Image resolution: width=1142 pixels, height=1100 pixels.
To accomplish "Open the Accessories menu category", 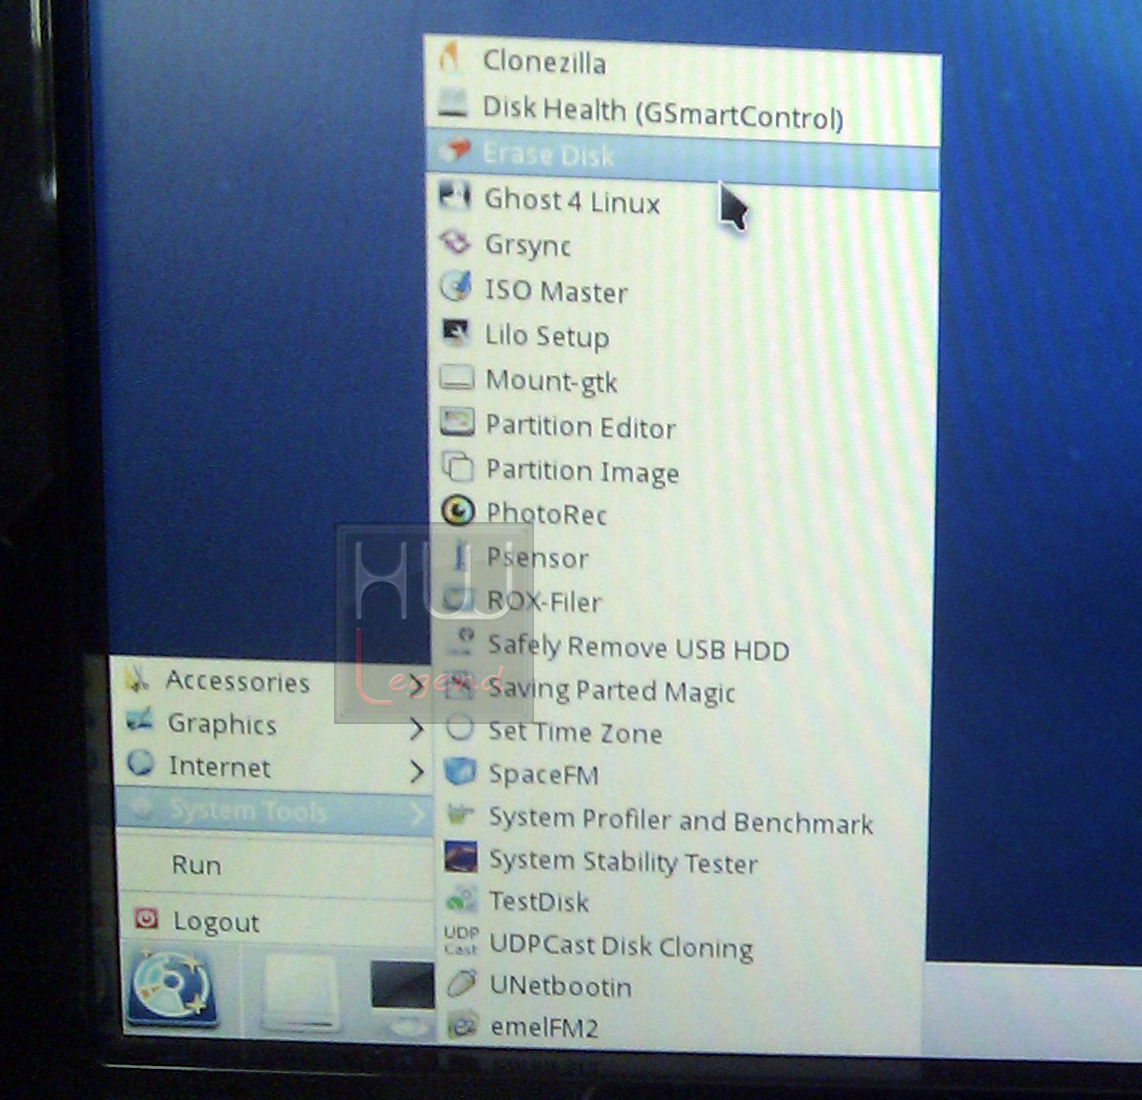I will pos(274,682).
